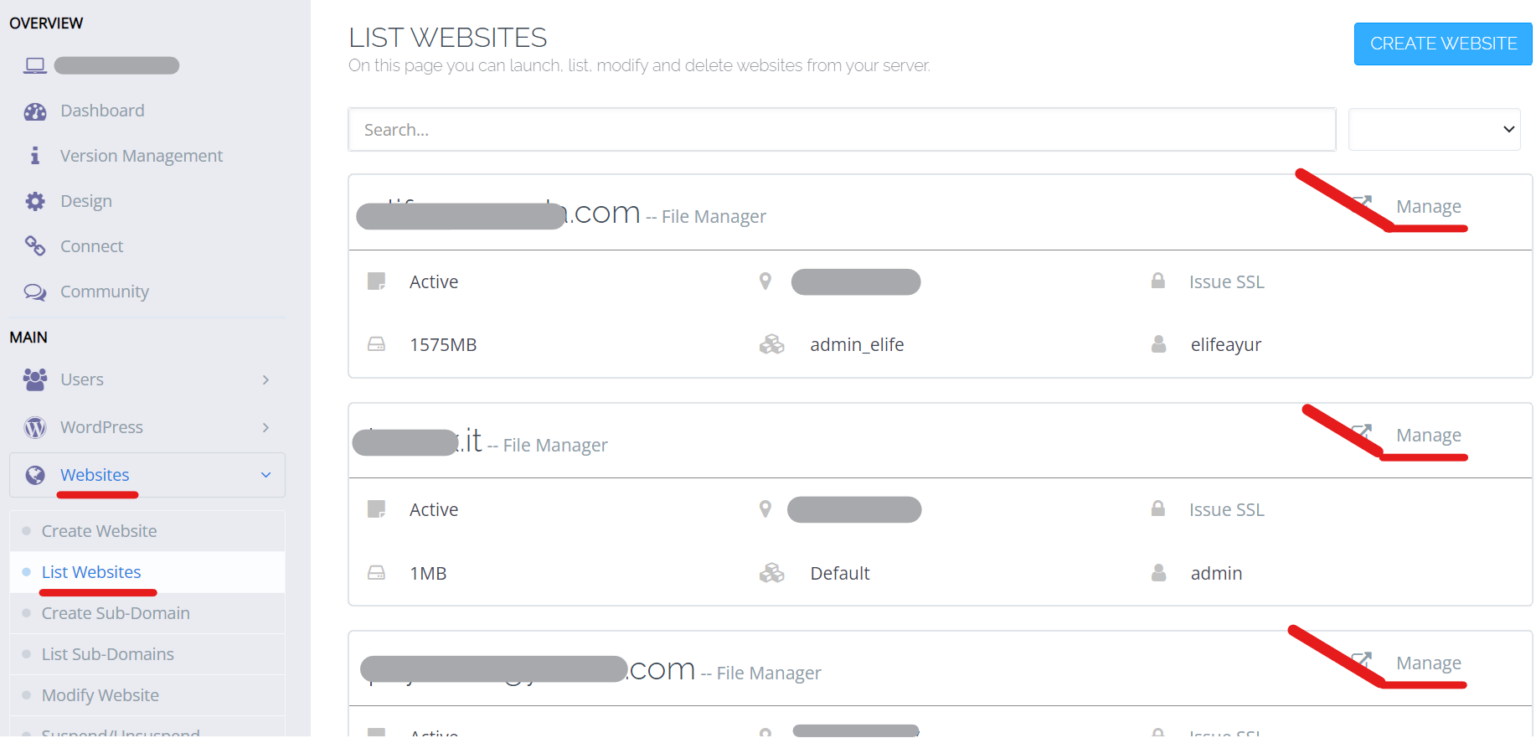The width and height of the screenshot is (1536, 738).
Task: Click the blue CREATE WEBSITE button
Action: (x=1443, y=44)
